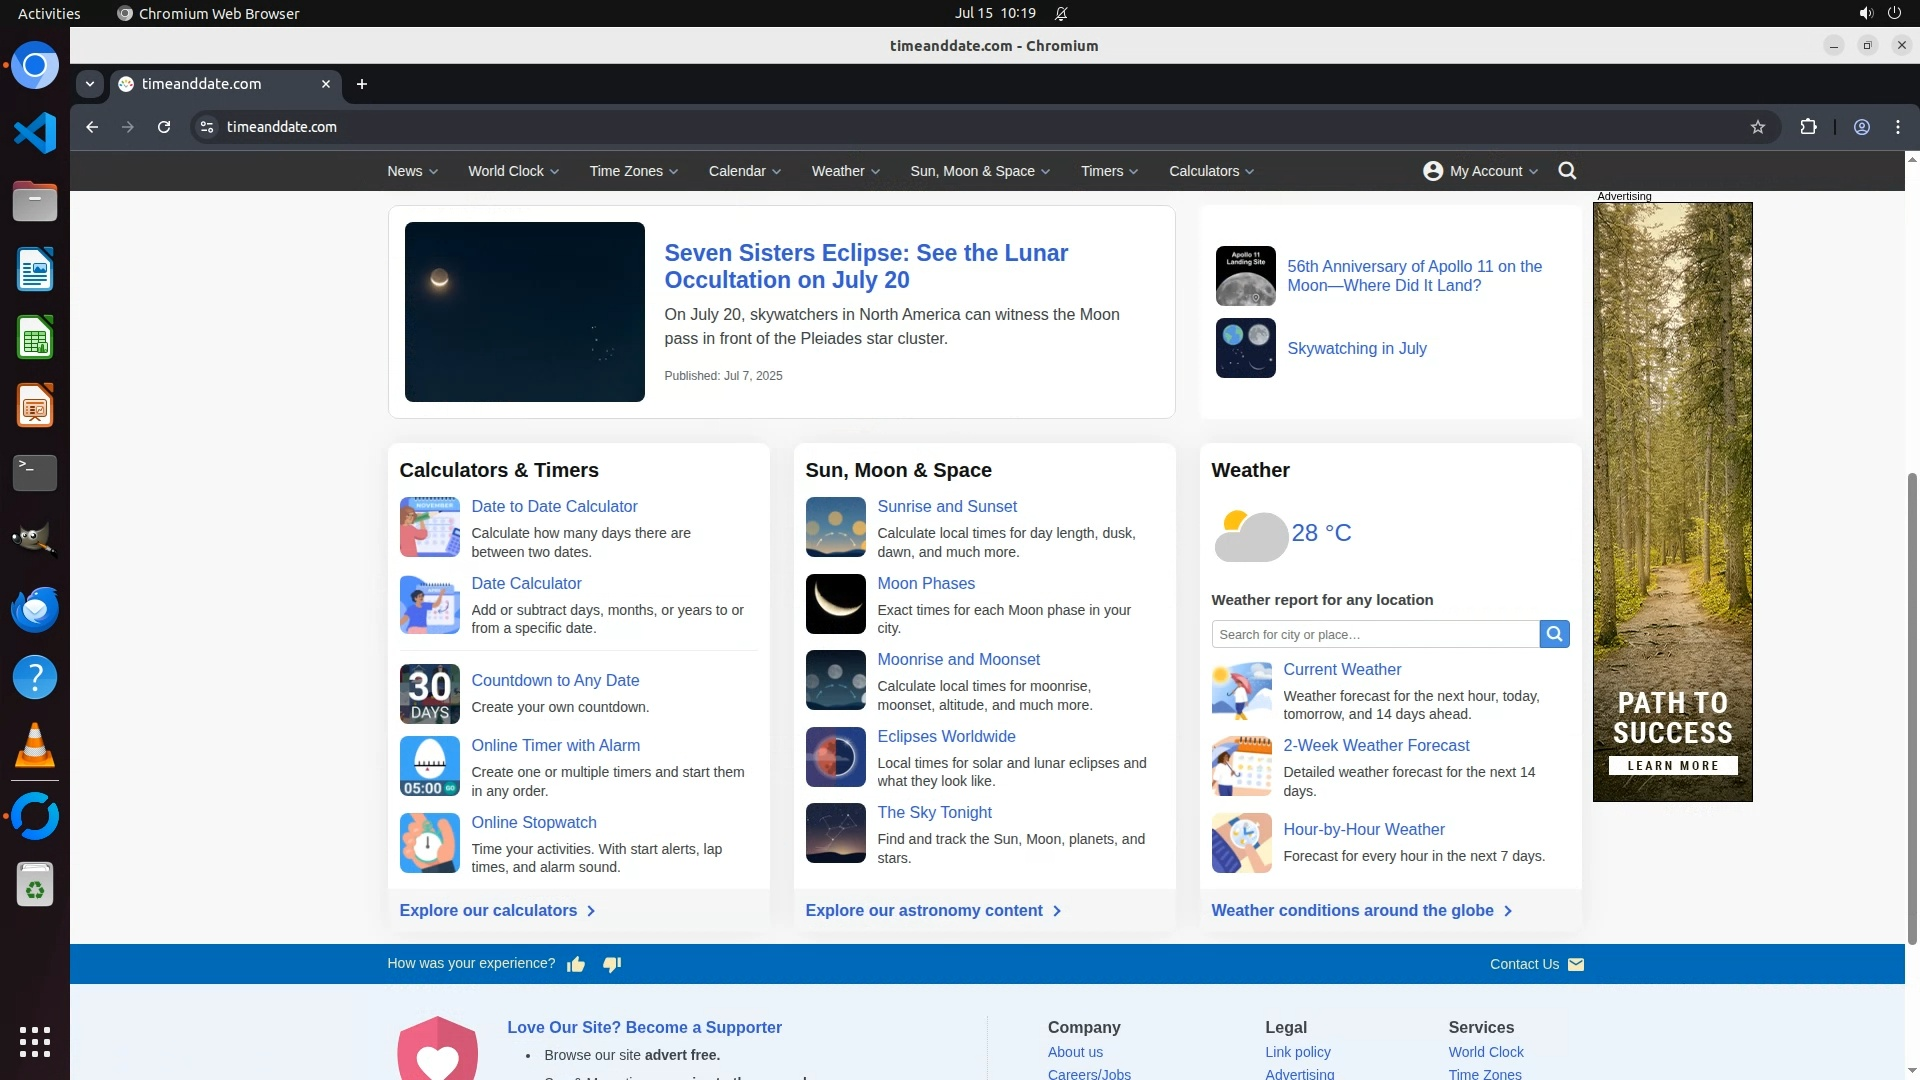Click the site search magnifier icon

[x=1567, y=171]
